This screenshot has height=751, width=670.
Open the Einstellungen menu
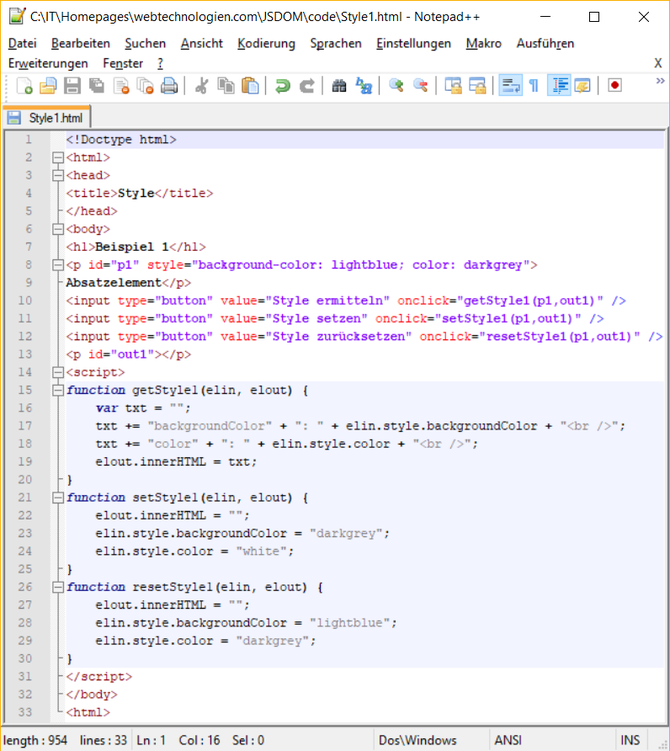pos(413,44)
